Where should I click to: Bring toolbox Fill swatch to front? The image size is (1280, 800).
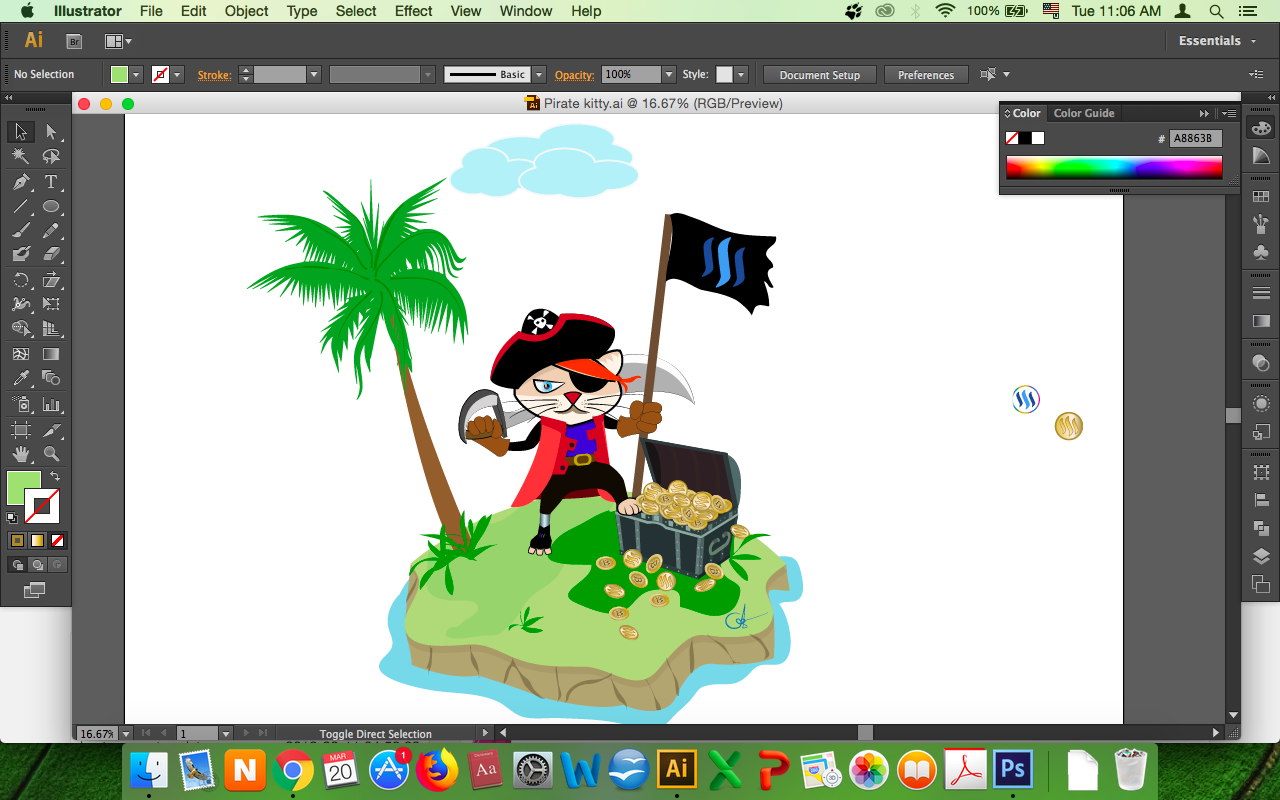pos(24,488)
